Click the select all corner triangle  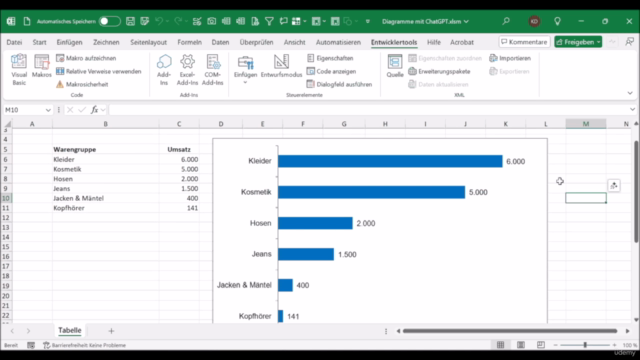coord(7,124)
